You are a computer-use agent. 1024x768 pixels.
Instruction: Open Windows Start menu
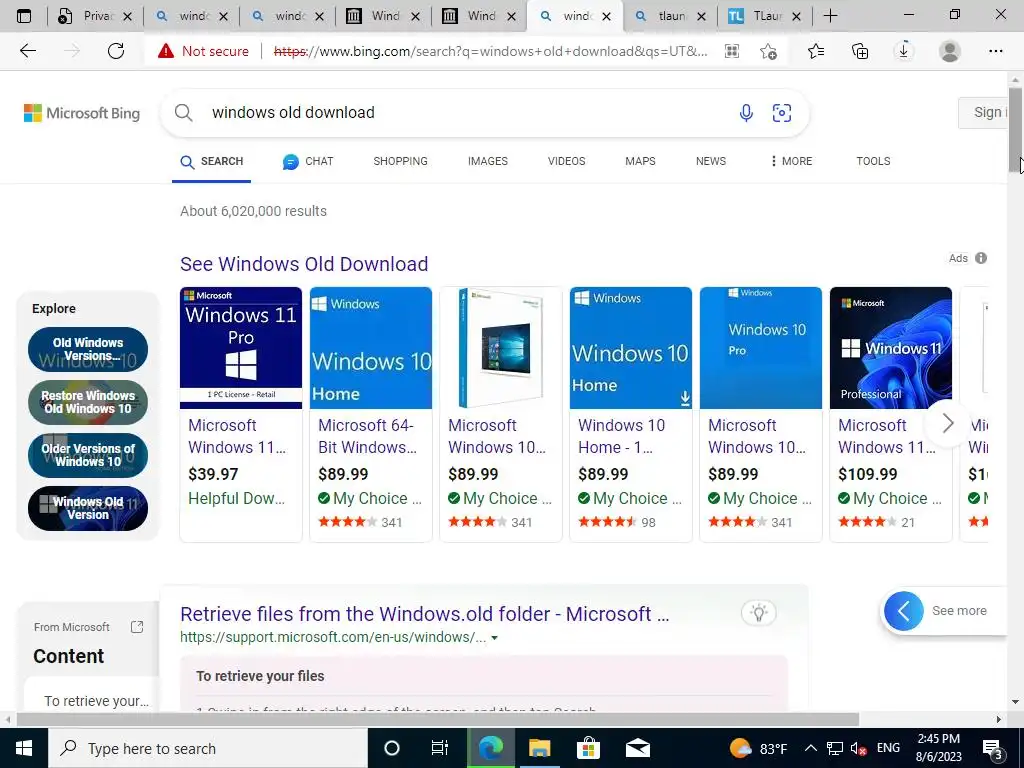[x=24, y=748]
